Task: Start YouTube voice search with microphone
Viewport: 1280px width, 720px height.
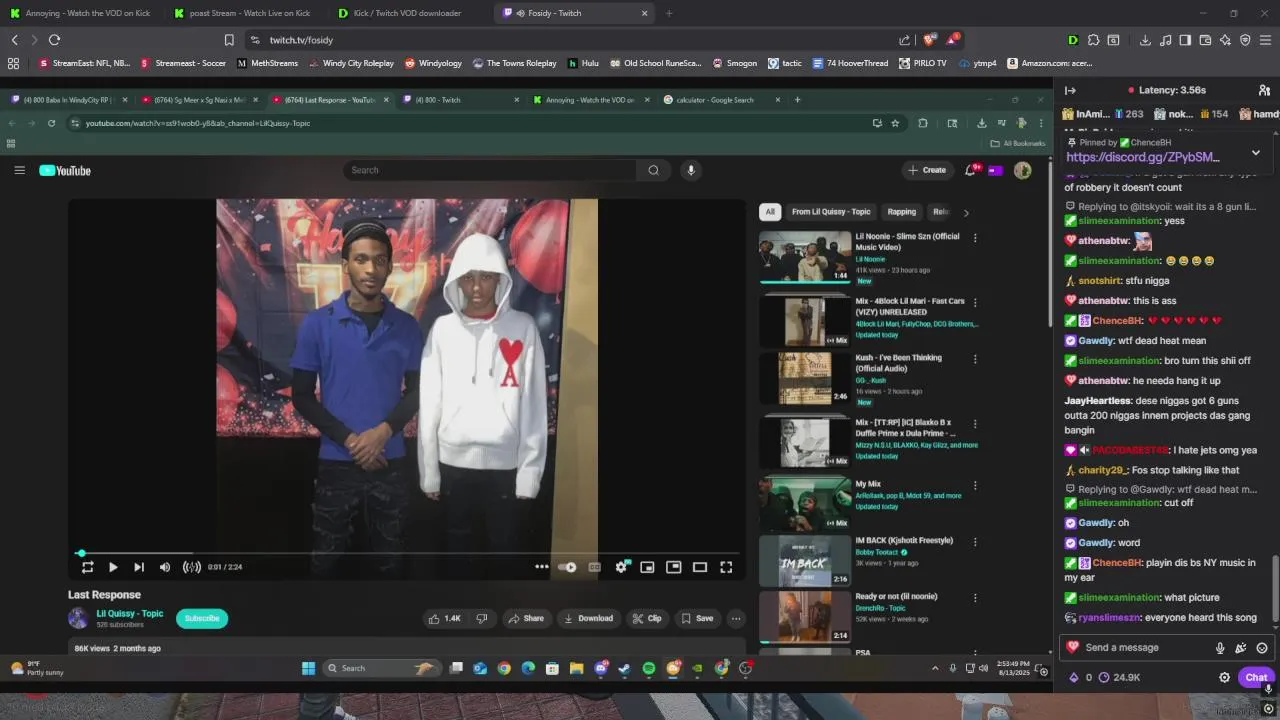Action: point(690,170)
